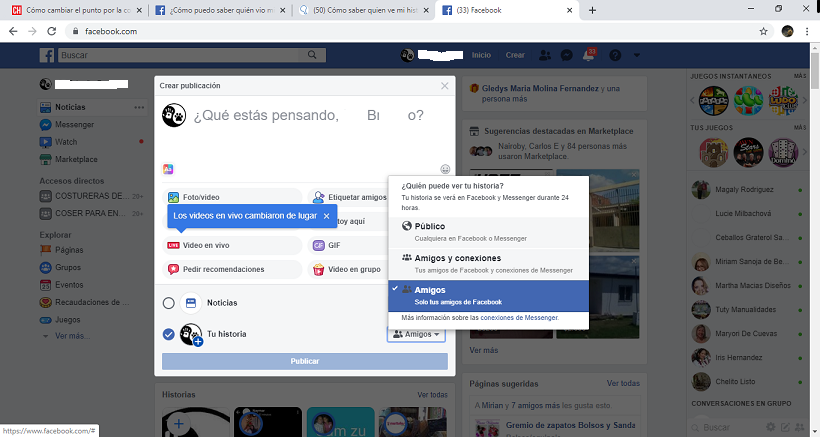Select Foto/video option
This screenshot has height=437, width=820.
(232, 197)
